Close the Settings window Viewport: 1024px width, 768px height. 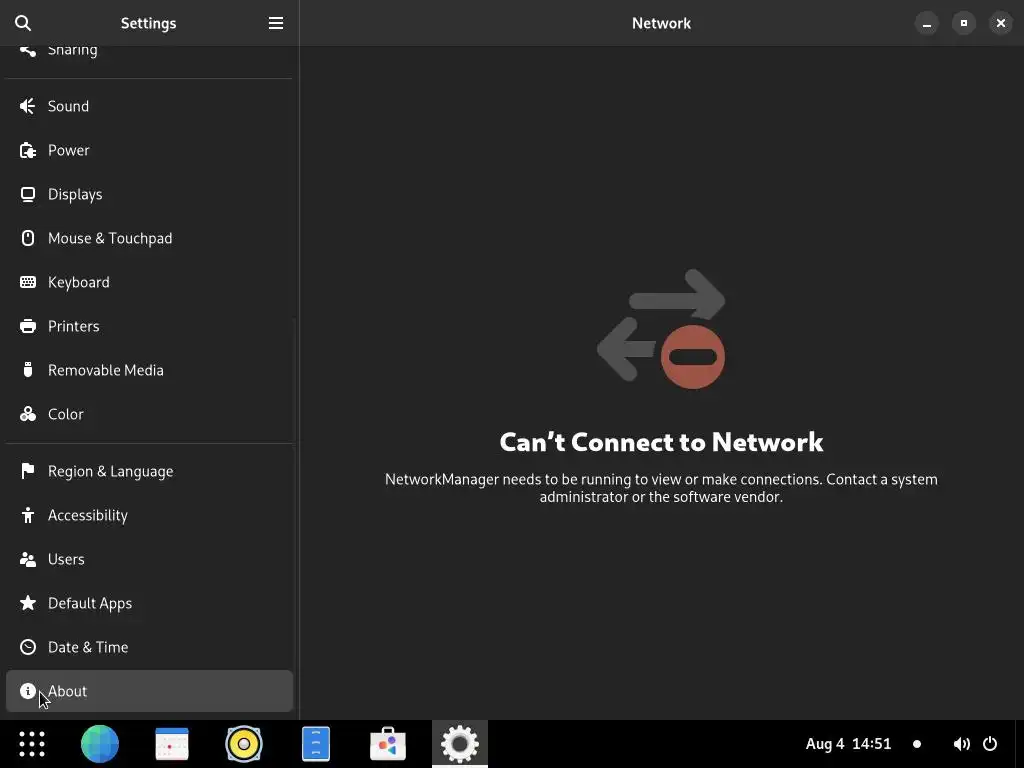pos(1000,23)
